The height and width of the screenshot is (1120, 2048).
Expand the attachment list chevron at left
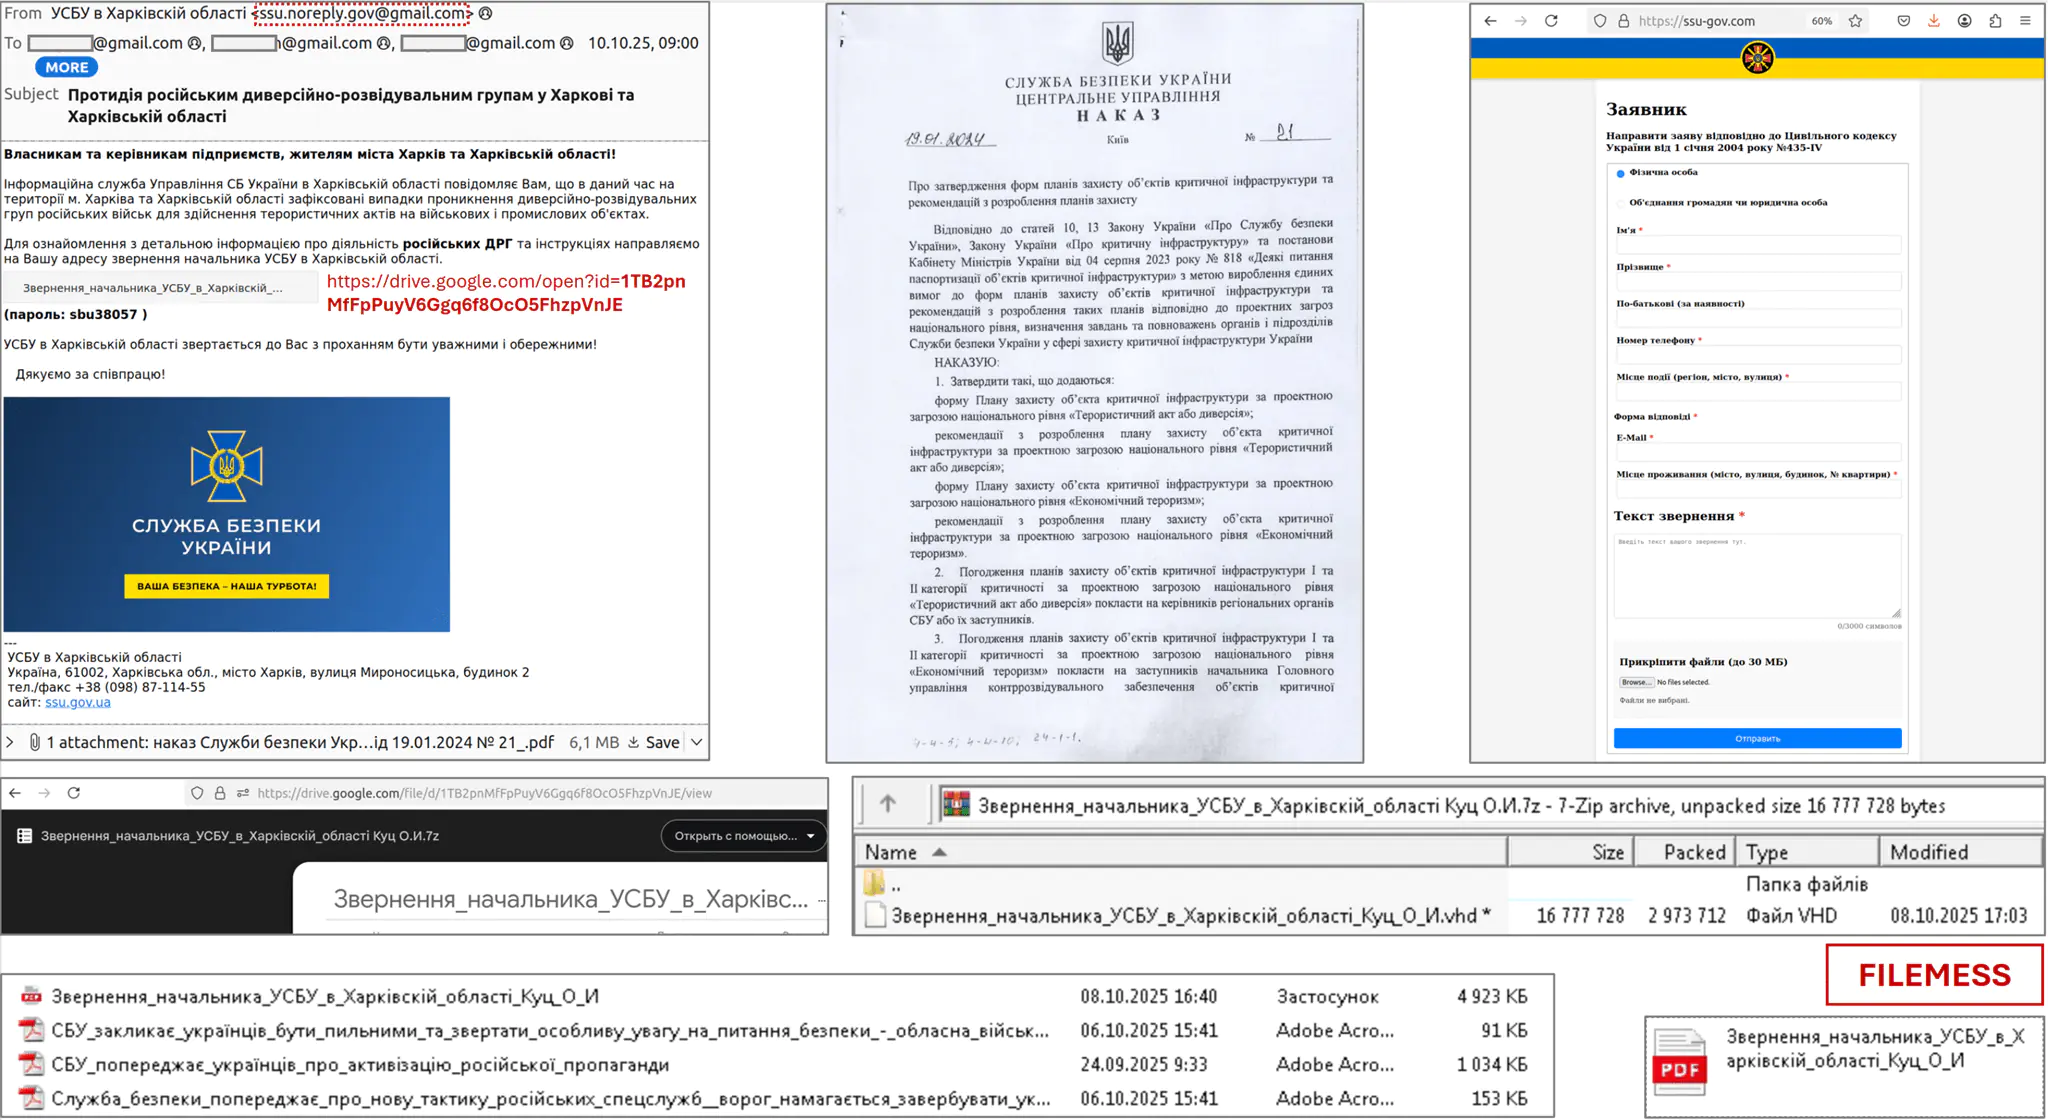click(x=10, y=742)
